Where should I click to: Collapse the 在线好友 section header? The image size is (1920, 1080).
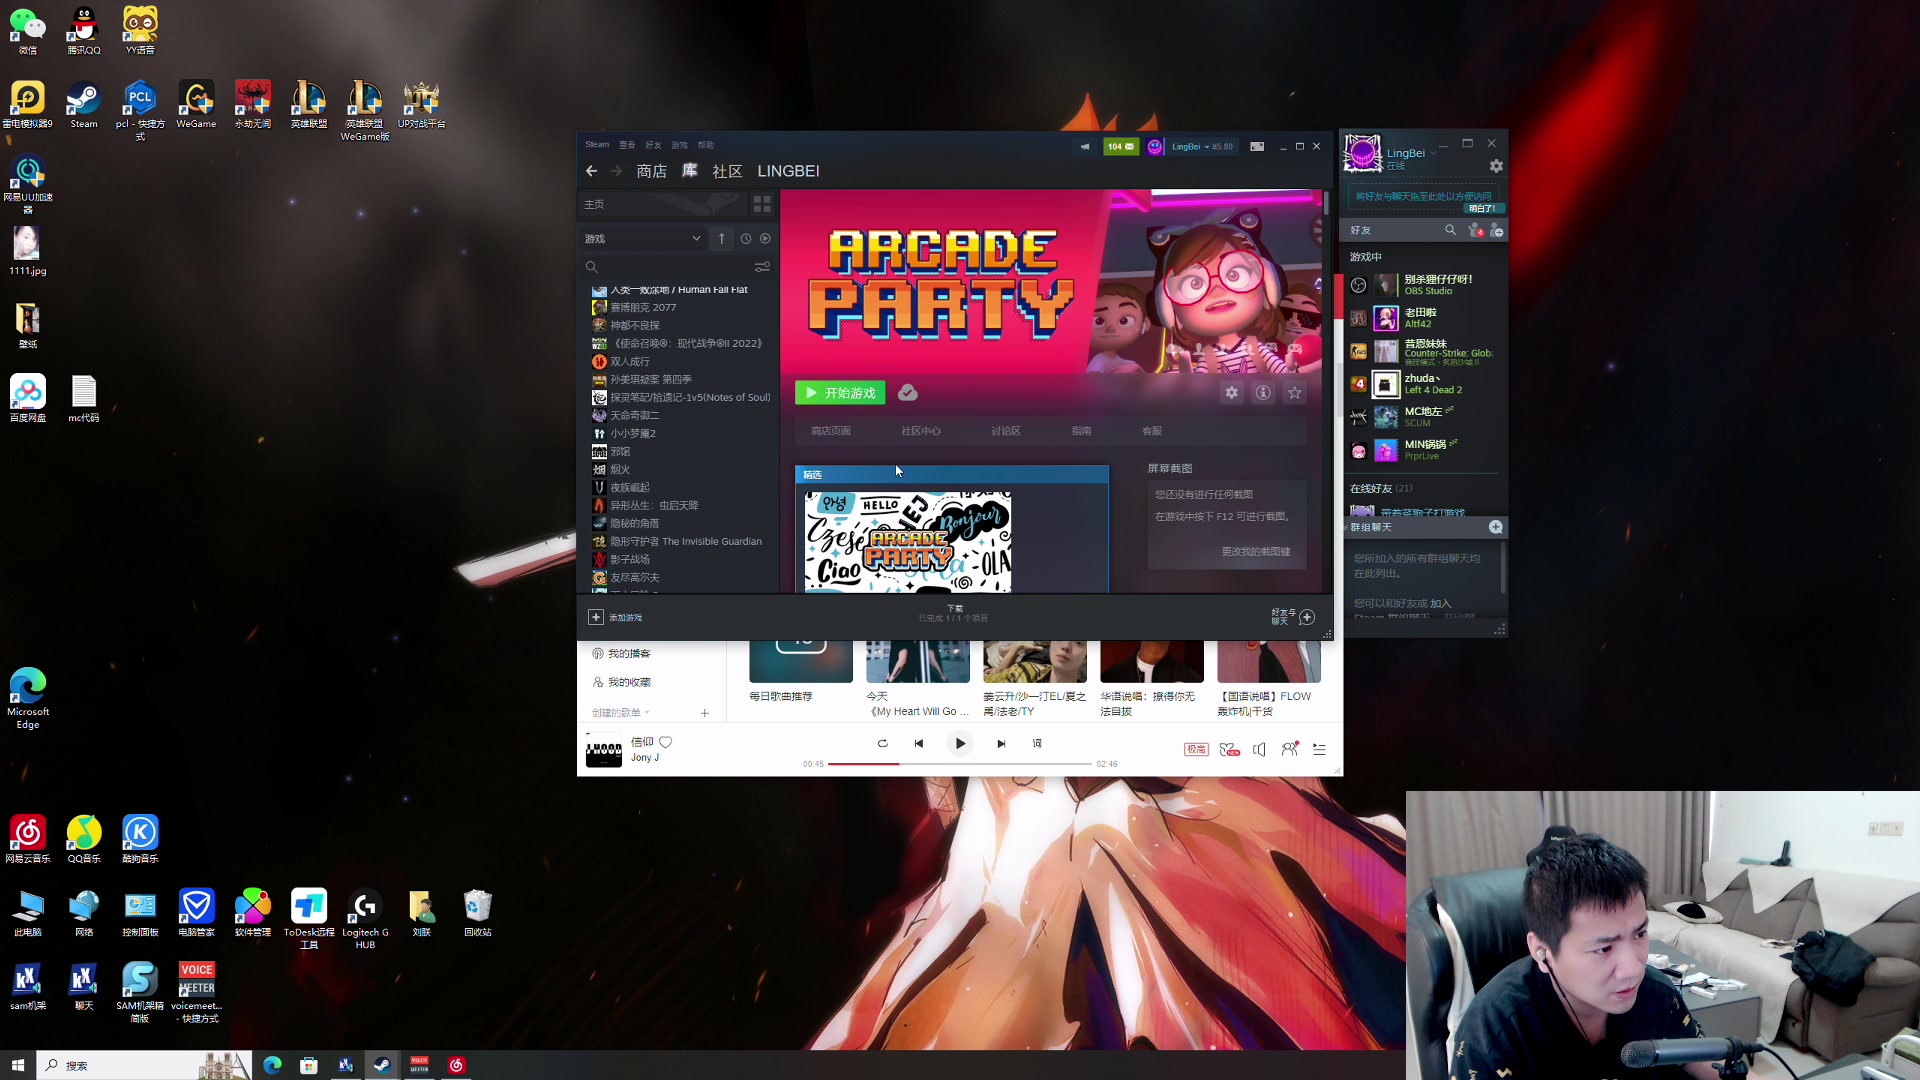[x=1382, y=489]
